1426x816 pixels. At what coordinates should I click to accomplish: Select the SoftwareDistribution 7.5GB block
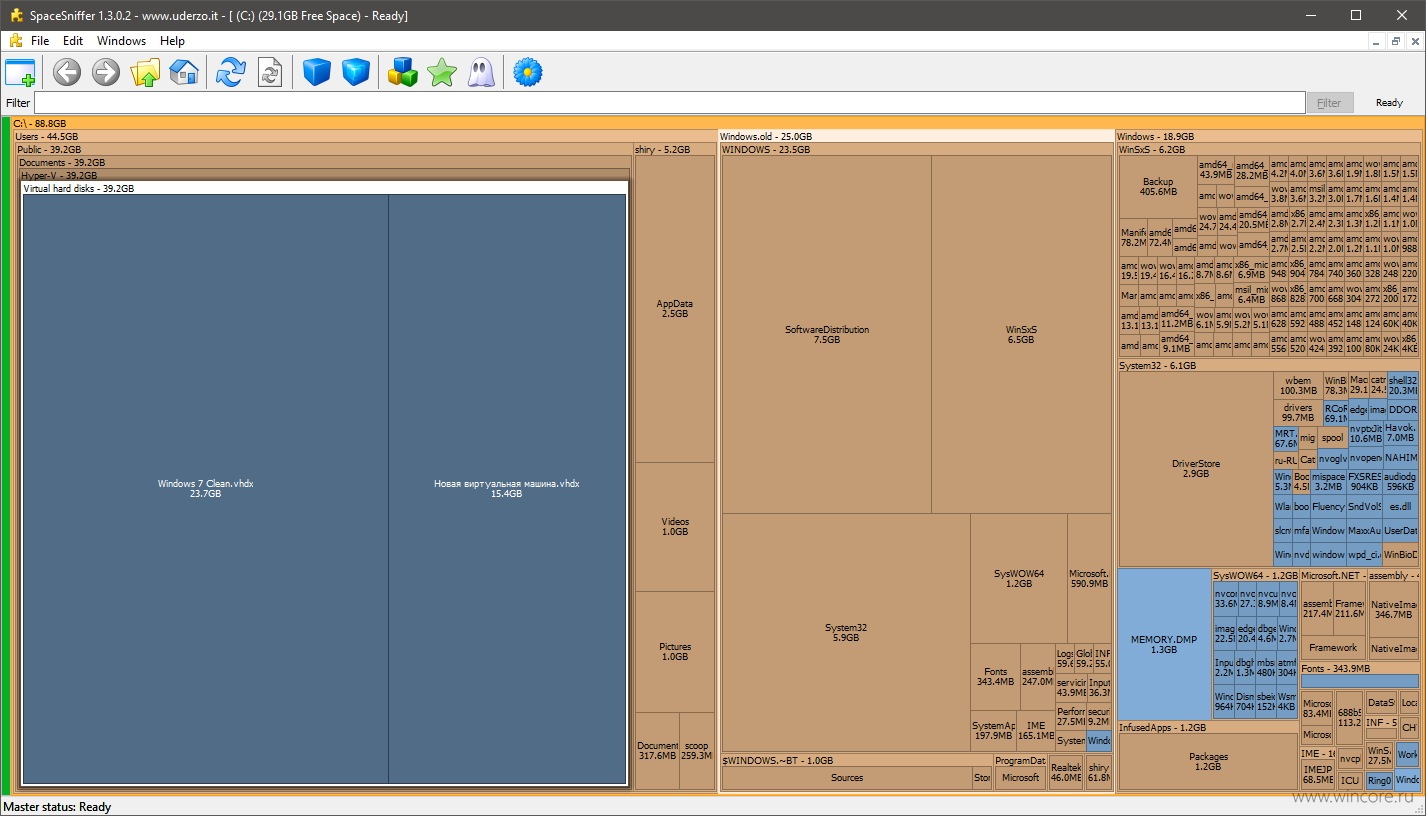[x=827, y=335]
